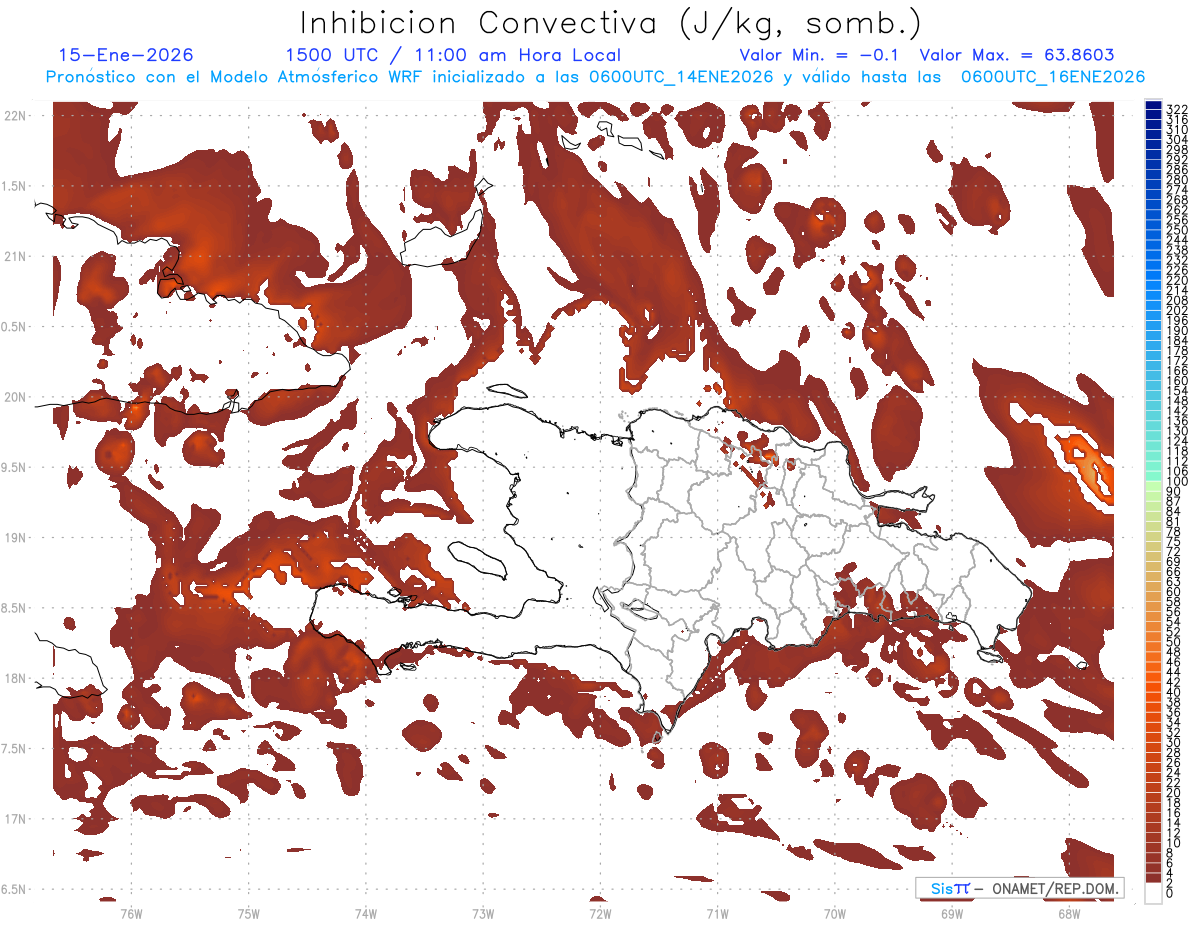Click the 70W longitude label
This screenshot has height=927, width=1200.
pyautogui.click(x=835, y=913)
